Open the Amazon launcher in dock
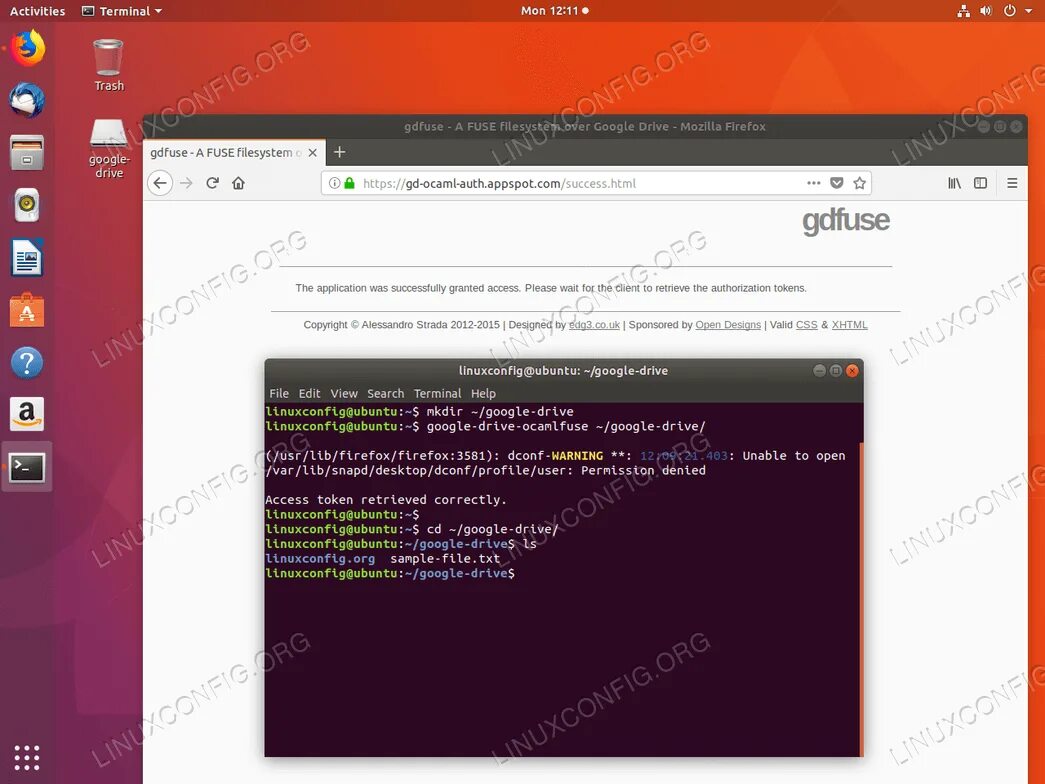Screen dimensions: 1045x784 tap(27, 414)
